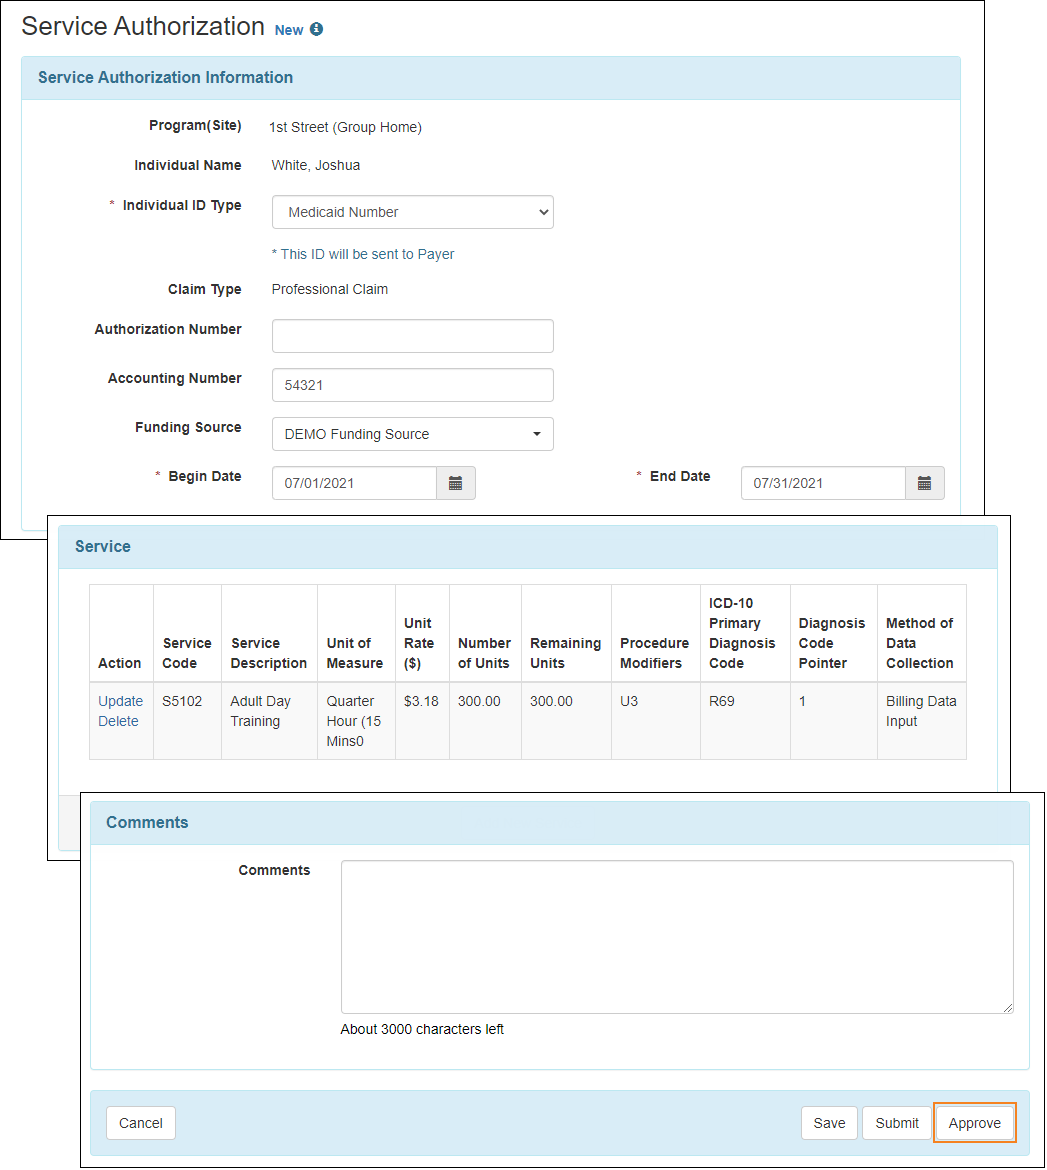Focus the Authorization Number field
This screenshot has height=1170, width=1047.
point(412,336)
